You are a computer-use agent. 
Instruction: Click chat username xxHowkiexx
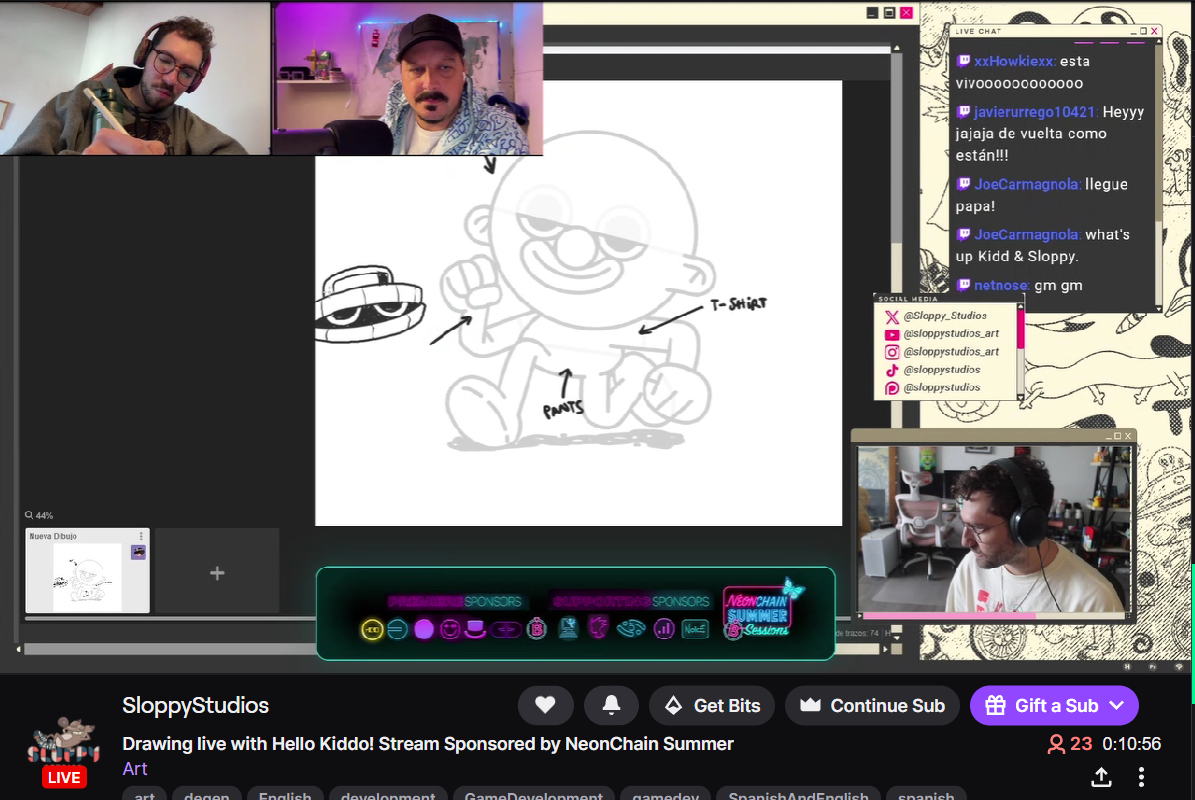point(1014,61)
